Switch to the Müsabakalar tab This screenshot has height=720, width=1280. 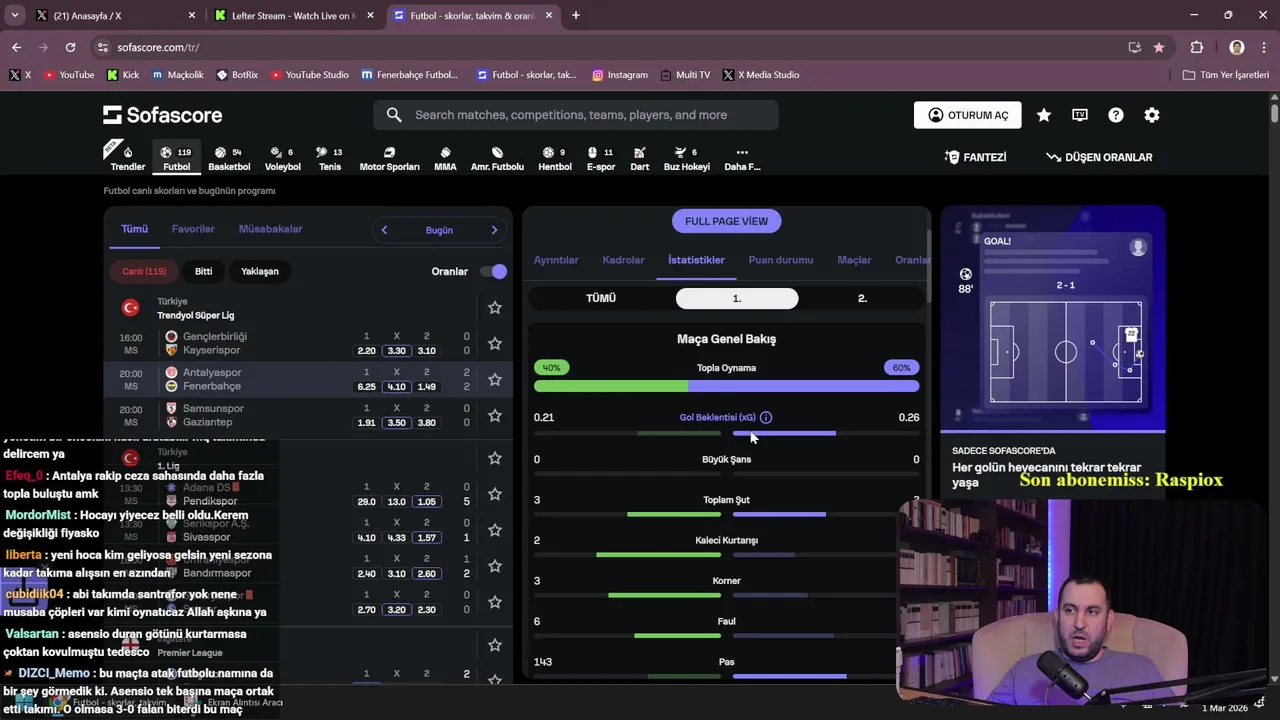coord(270,229)
